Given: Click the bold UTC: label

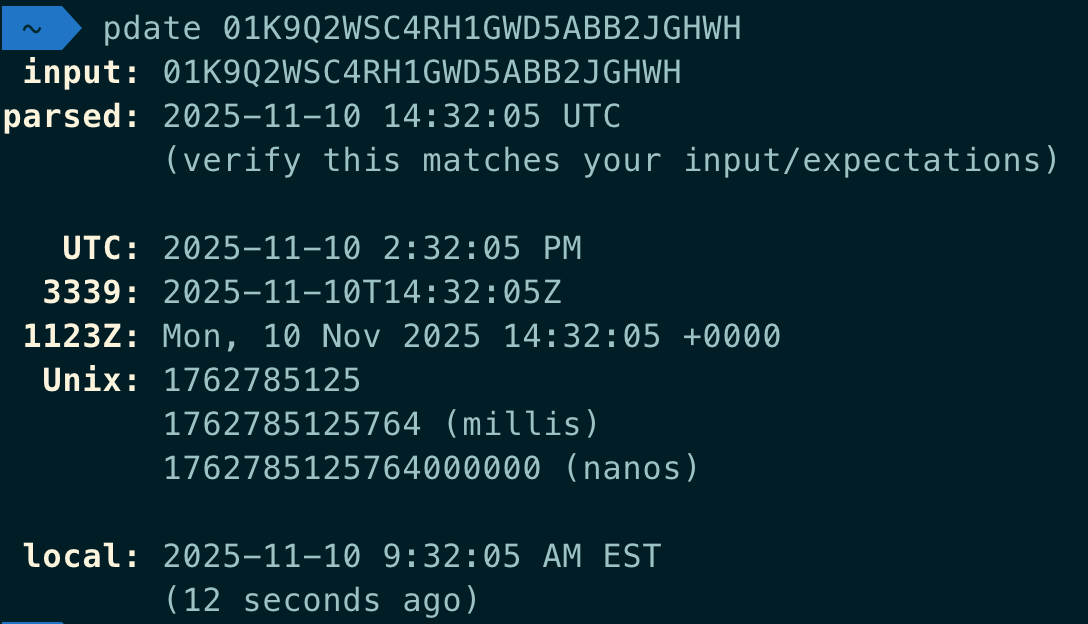Looking at the screenshot, I should [102, 248].
